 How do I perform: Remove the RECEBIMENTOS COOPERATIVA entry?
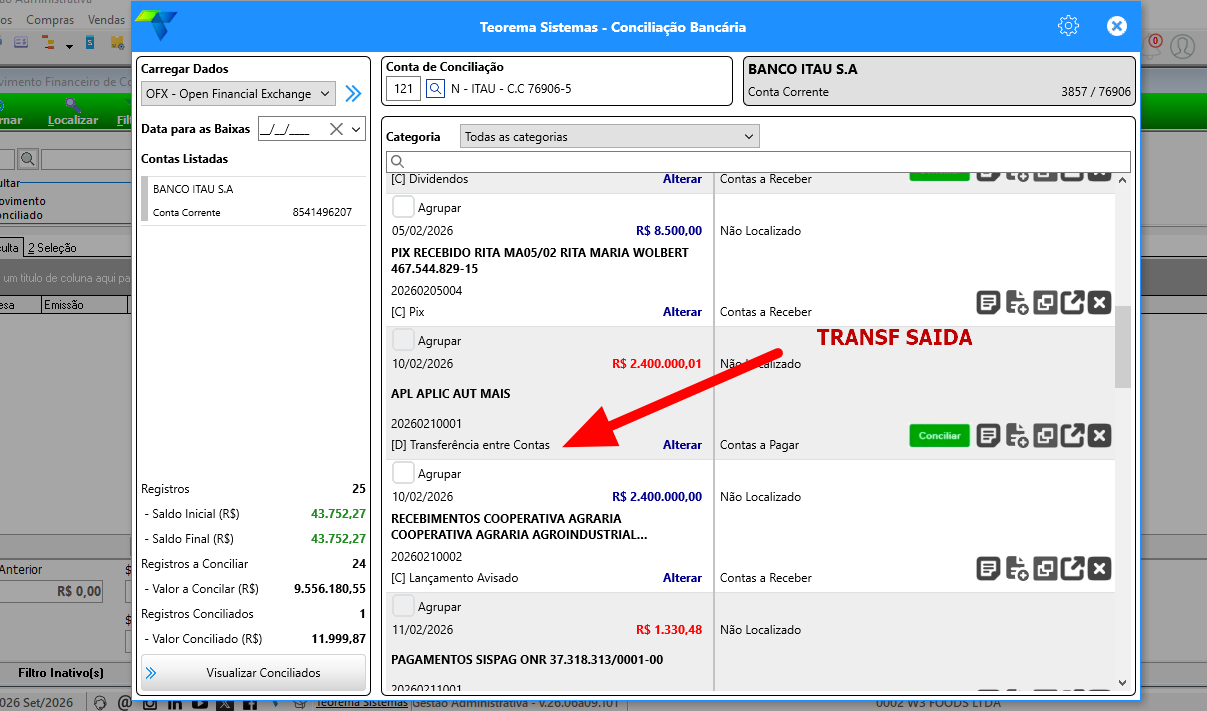[1100, 569]
